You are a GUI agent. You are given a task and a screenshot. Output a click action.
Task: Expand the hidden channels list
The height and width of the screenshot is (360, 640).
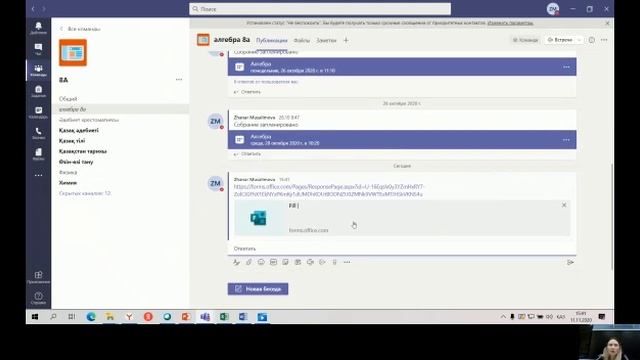85,193
